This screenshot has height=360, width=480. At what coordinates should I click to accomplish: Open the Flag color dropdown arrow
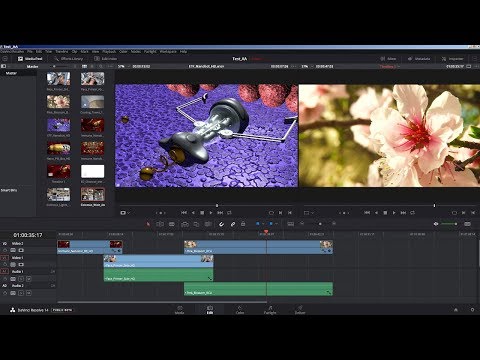point(263,224)
